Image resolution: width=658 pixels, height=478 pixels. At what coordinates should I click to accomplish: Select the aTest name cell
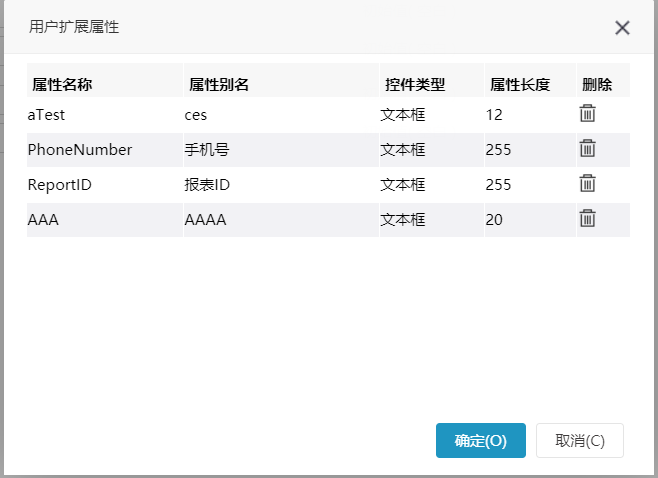(x=105, y=115)
